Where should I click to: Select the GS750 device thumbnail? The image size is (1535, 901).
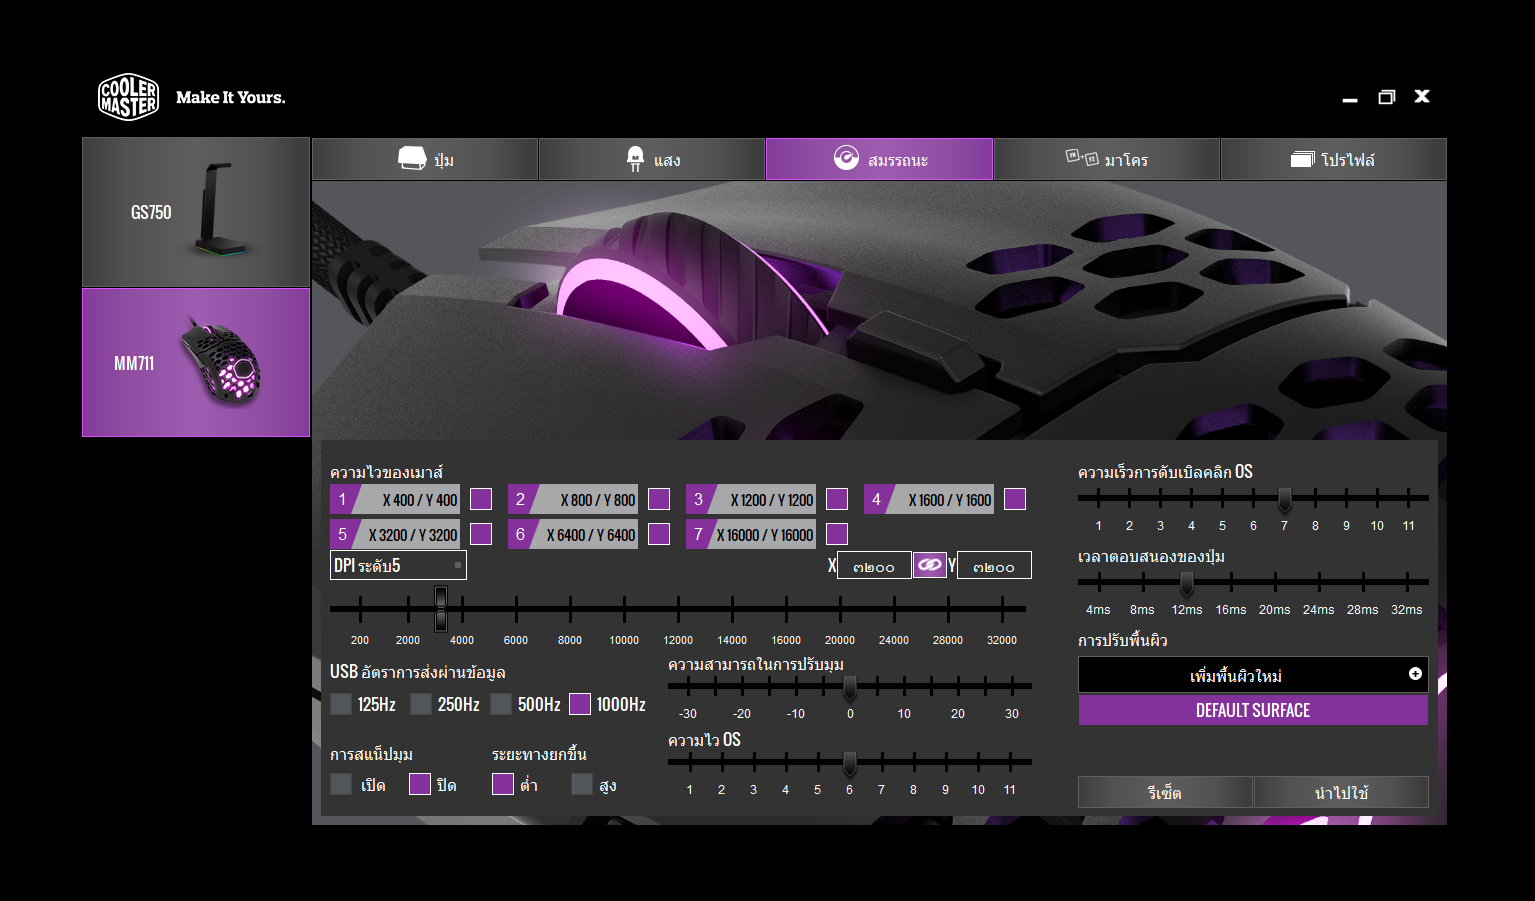[x=196, y=212]
